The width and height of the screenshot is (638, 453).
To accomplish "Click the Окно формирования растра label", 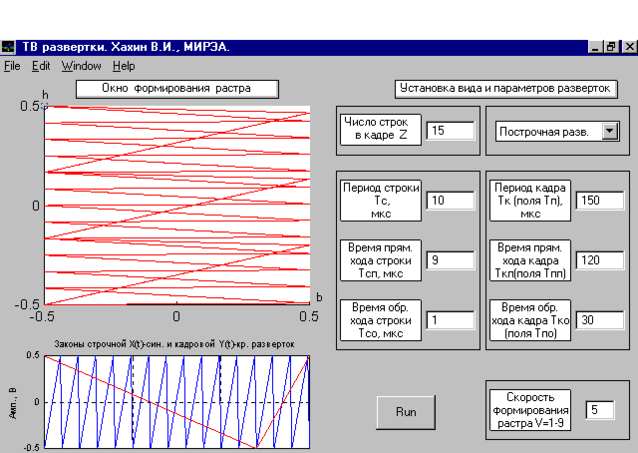I will pyautogui.click(x=177, y=89).
